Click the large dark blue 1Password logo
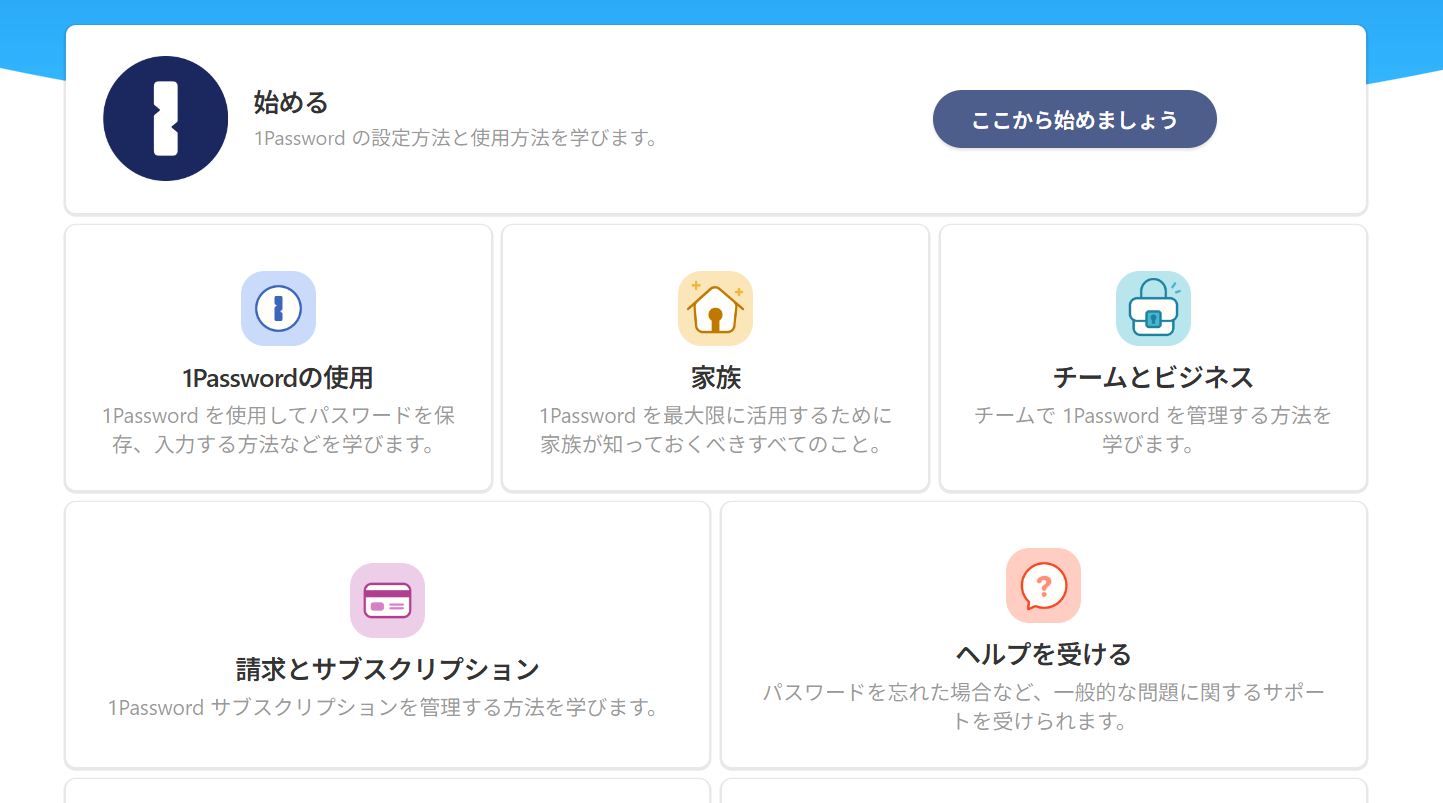This screenshot has height=803, width=1443. pyautogui.click(x=165, y=119)
